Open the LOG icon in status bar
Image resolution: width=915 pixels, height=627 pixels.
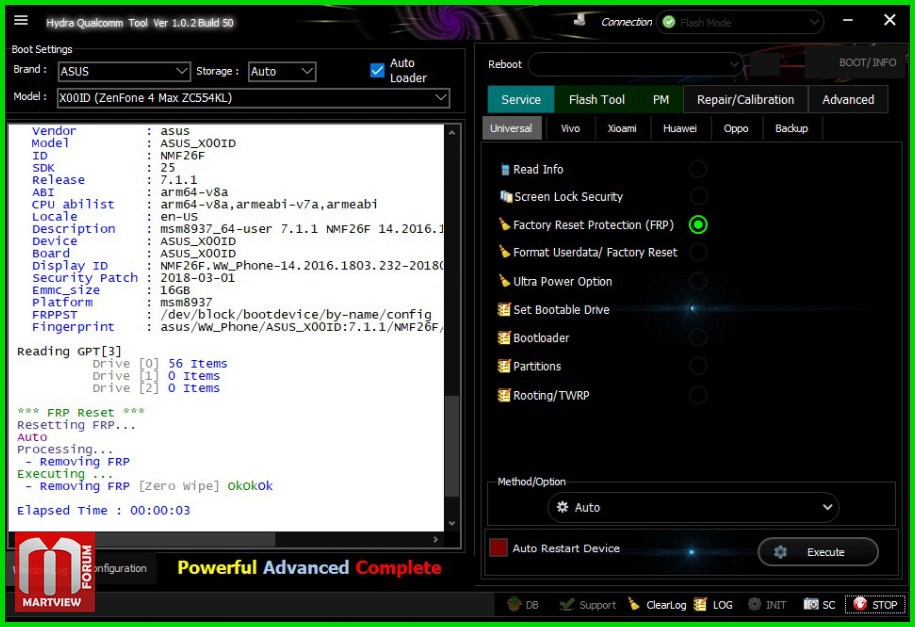(x=700, y=604)
